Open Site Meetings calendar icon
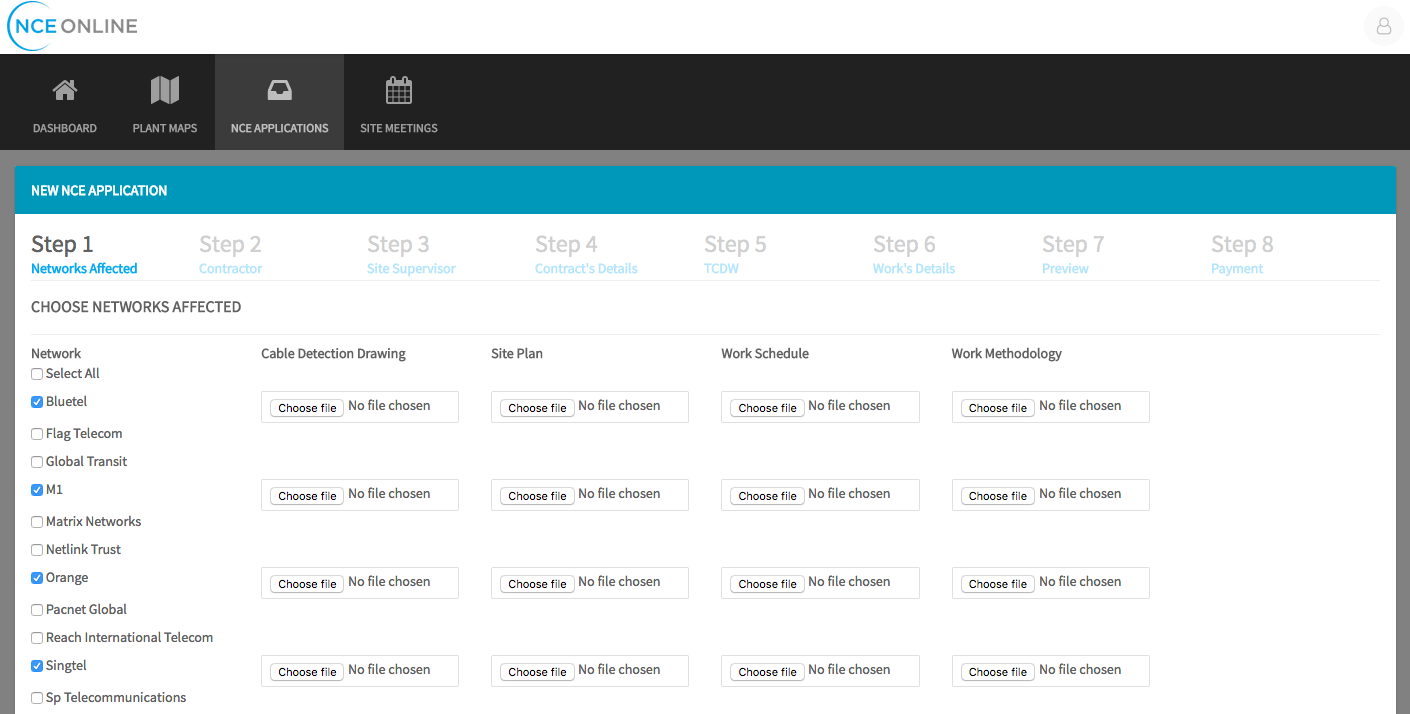Viewport: 1410px width, 714px height. (x=399, y=91)
